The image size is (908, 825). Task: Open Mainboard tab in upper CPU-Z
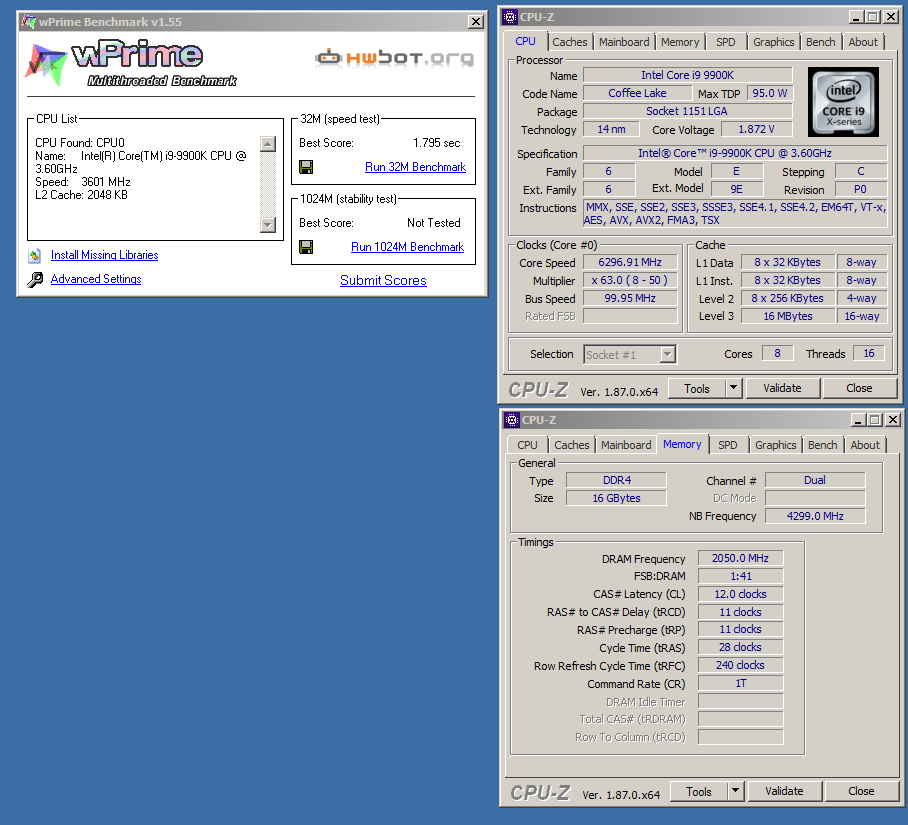(x=624, y=42)
